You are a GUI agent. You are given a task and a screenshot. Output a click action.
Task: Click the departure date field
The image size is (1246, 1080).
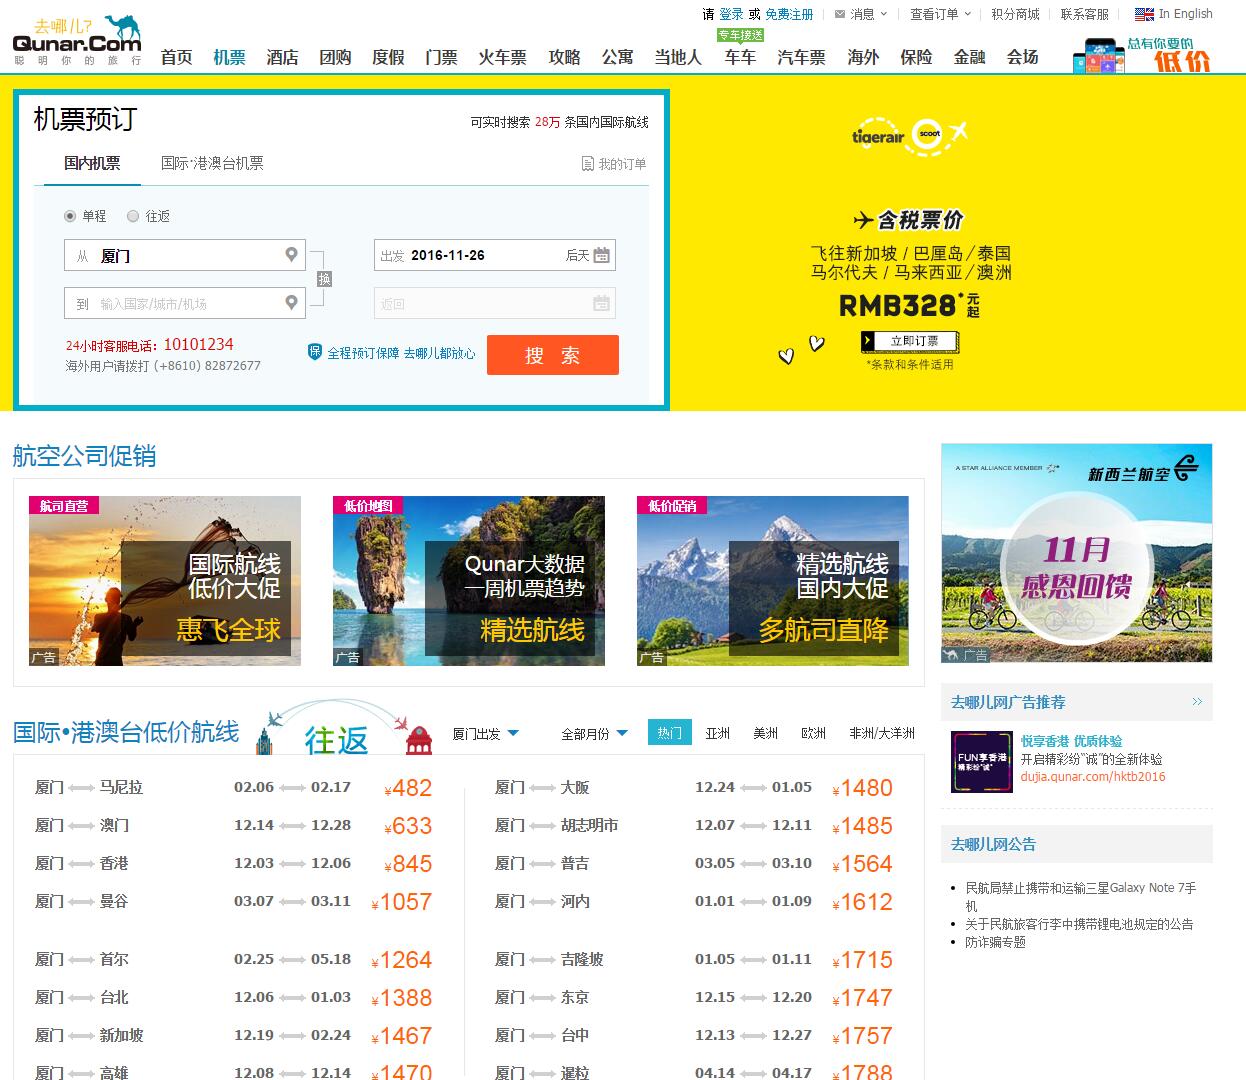tap(495, 255)
